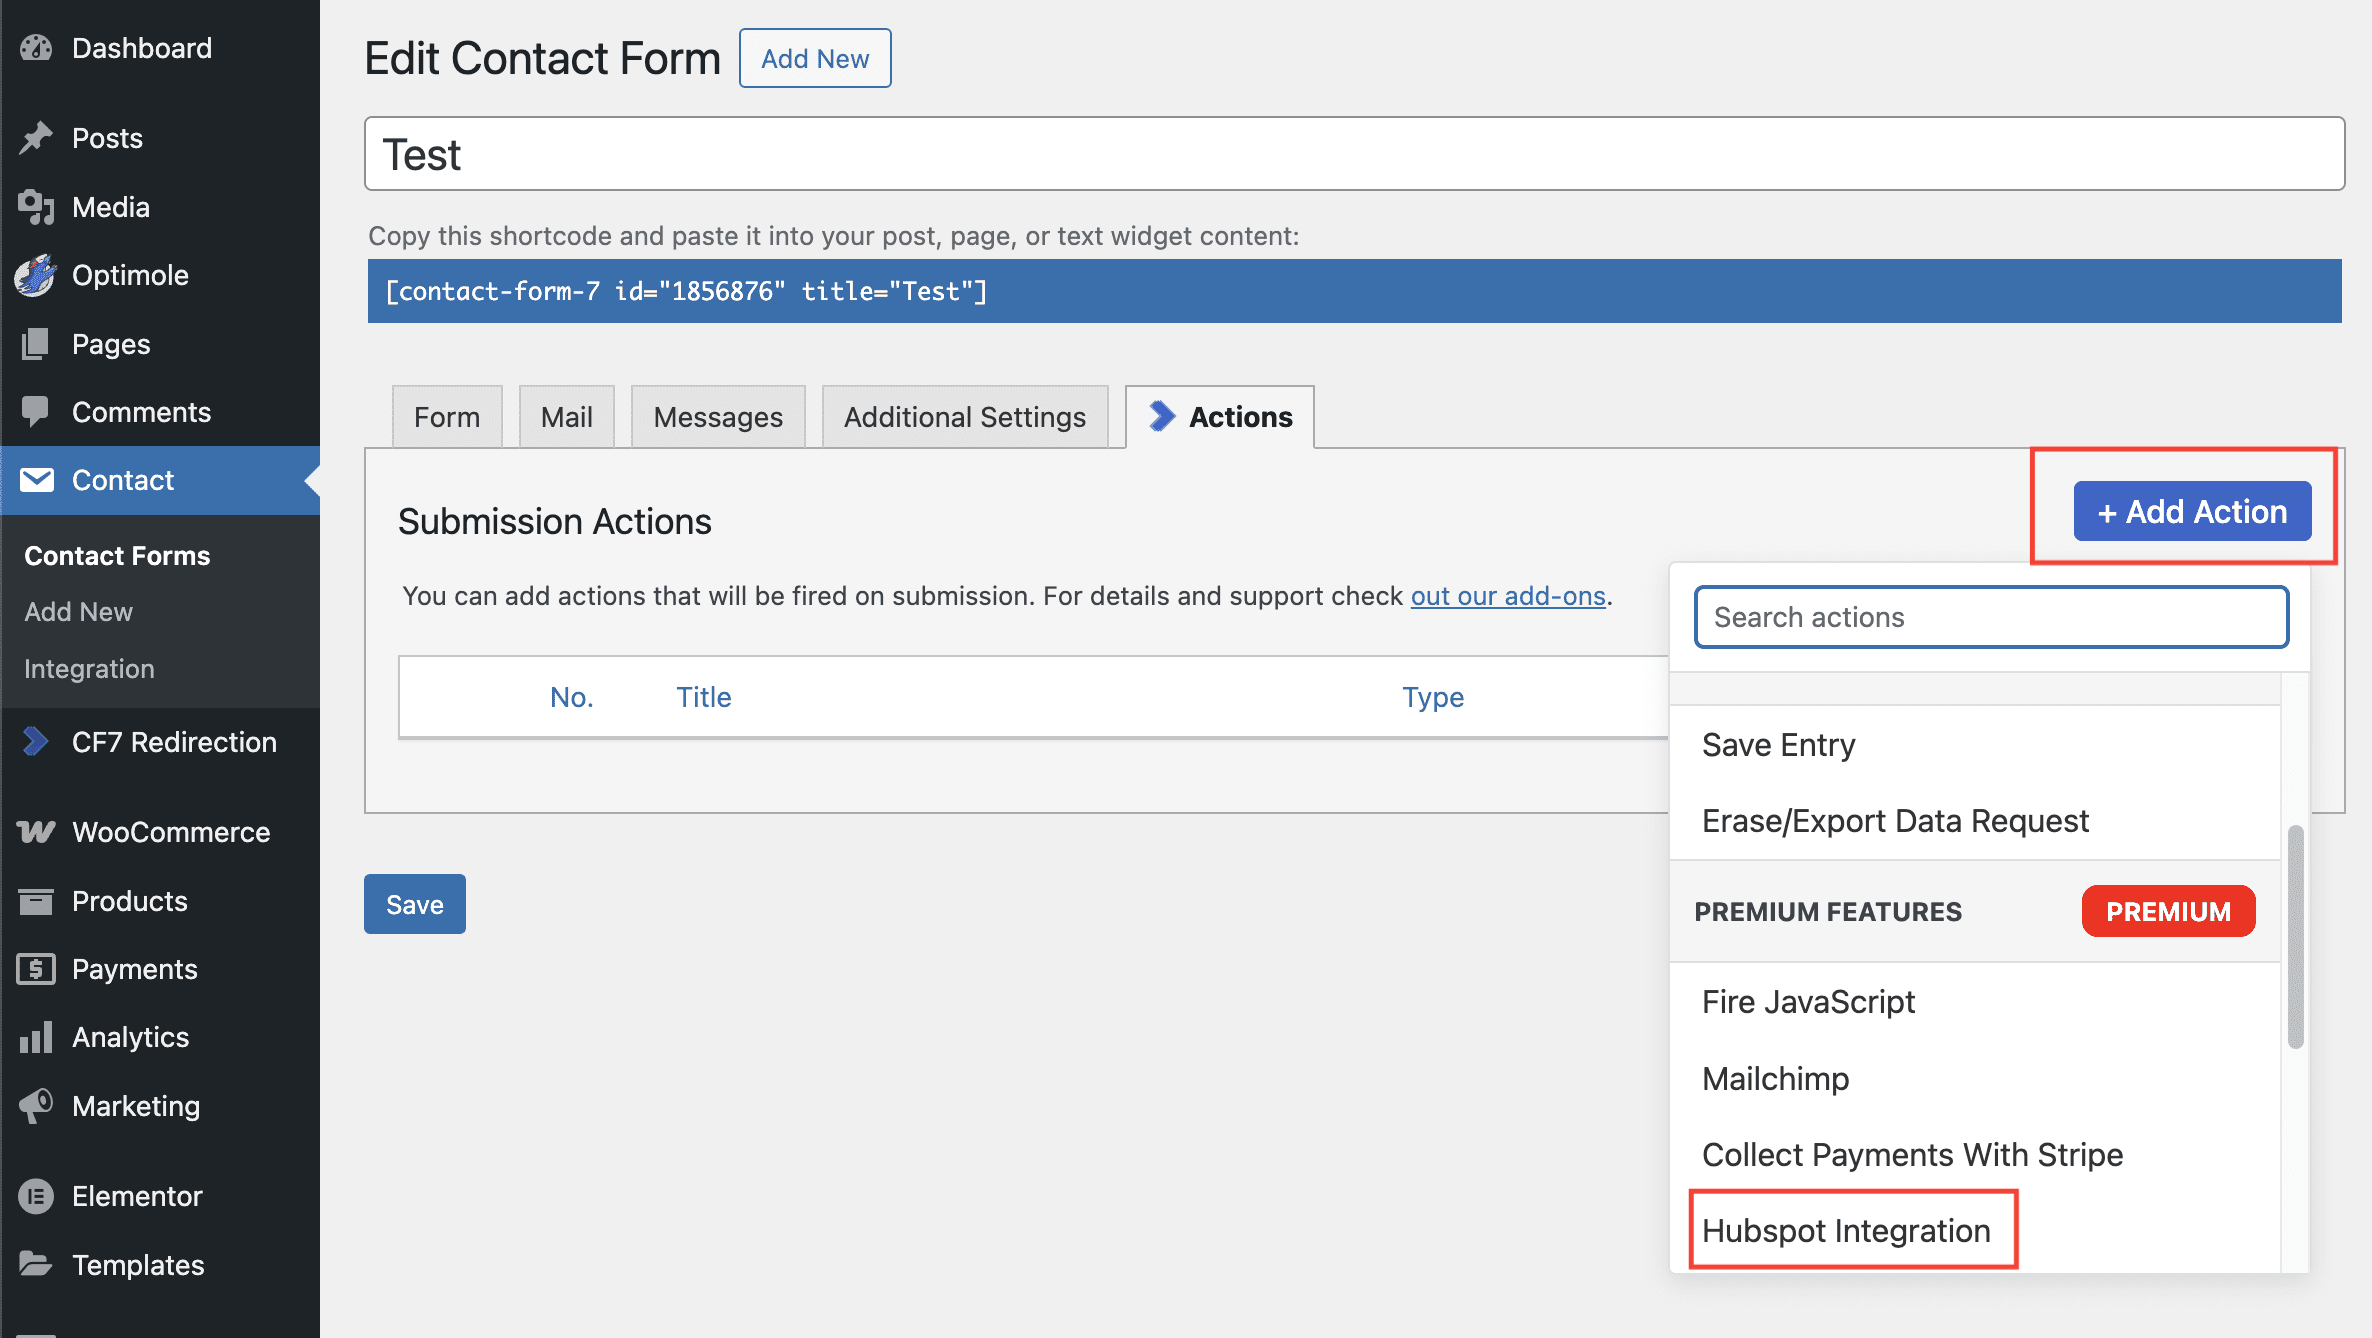
Task: Open the Add Action dropdown button
Action: coord(2192,512)
